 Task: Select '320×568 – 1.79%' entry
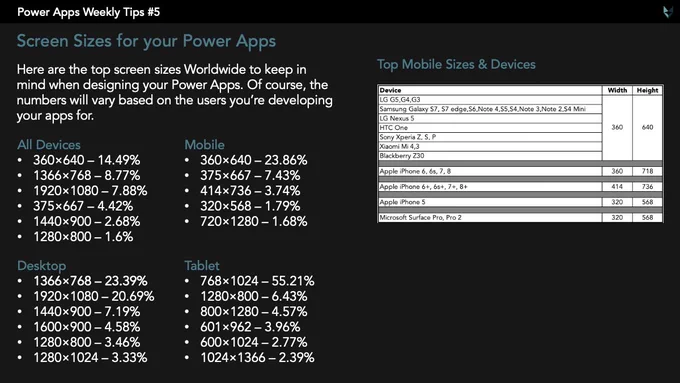(250, 206)
